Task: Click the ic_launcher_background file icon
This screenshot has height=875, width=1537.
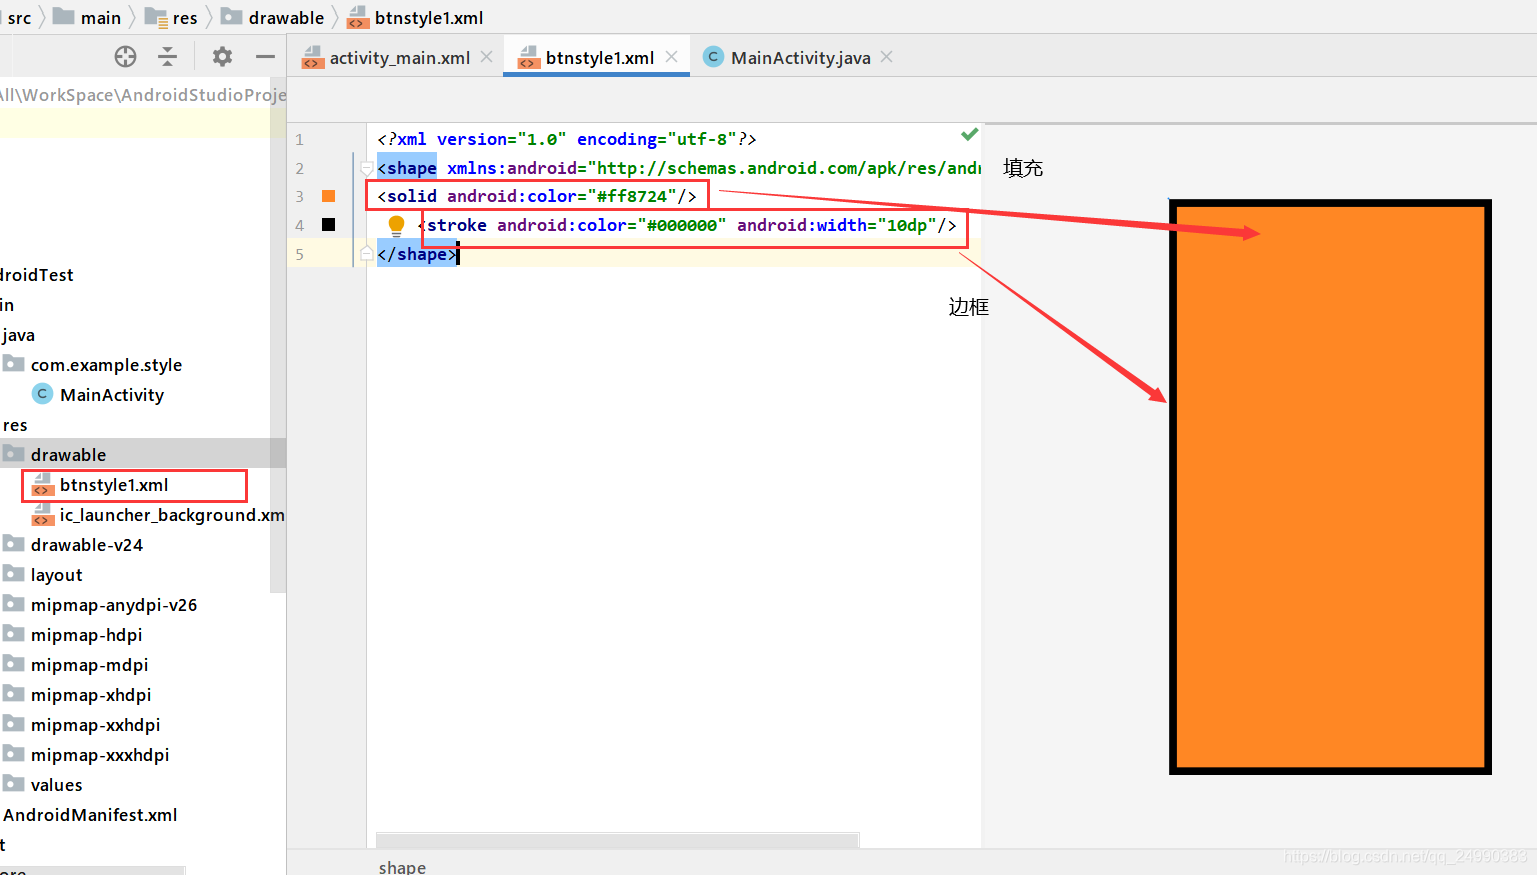Action: (x=42, y=514)
